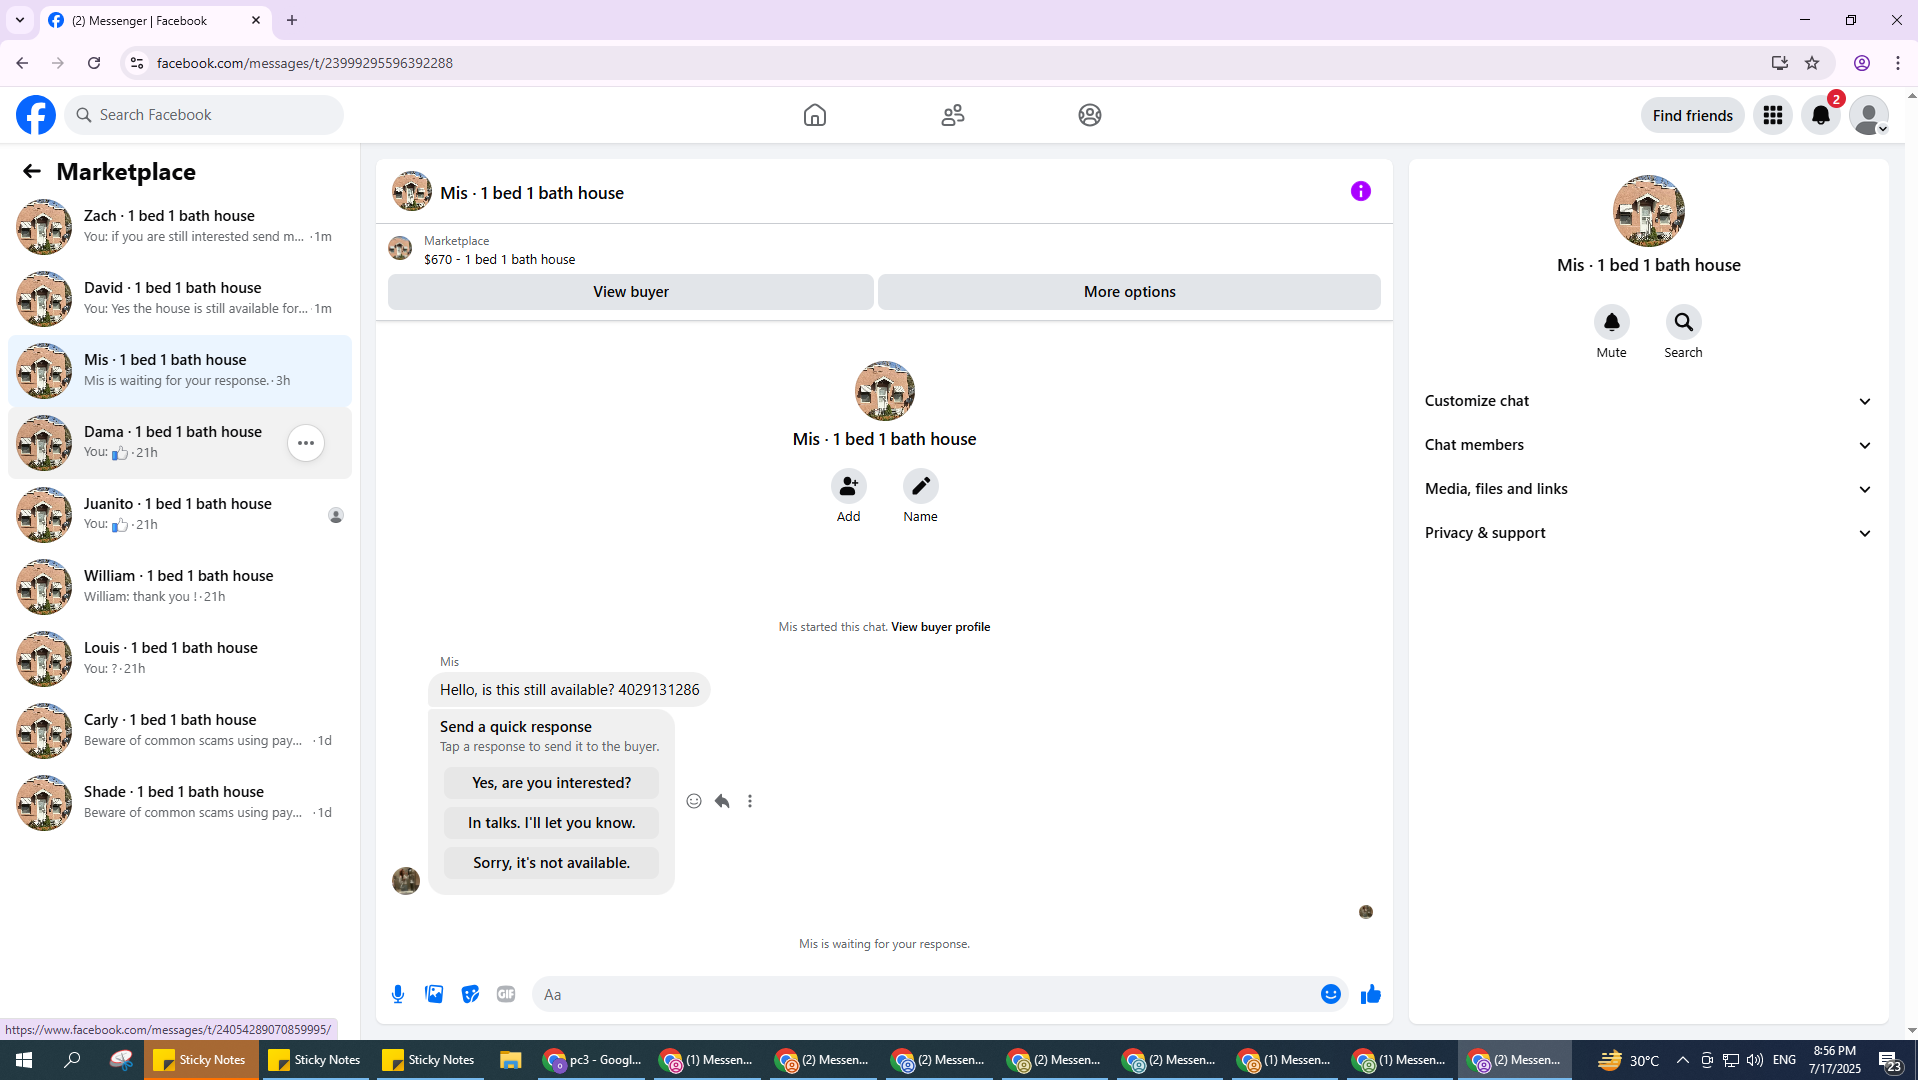Bookmark this page with the star icon
This screenshot has width=1918, height=1080.
point(1812,63)
